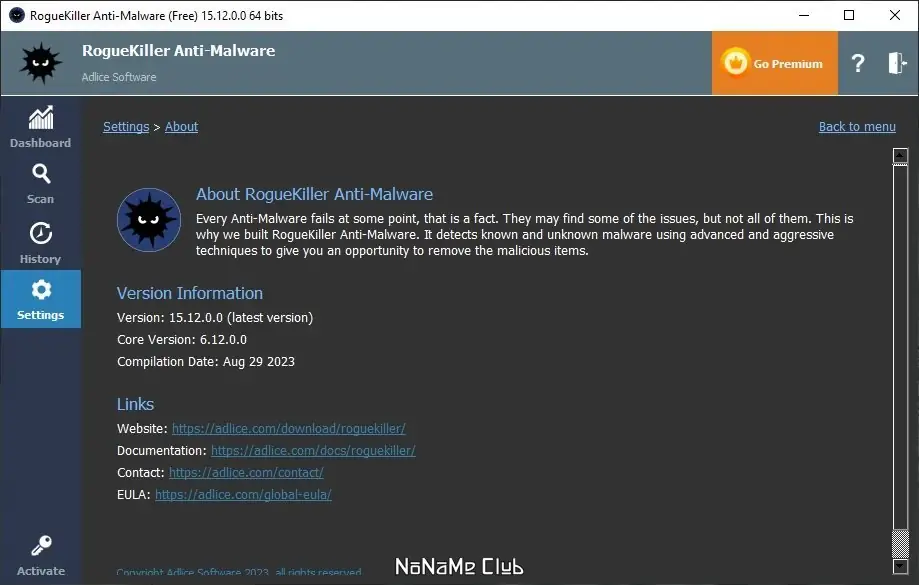
Task: Click 'Compilation Date: Aug 29 2023' text
Action: (x=206, y=362)
